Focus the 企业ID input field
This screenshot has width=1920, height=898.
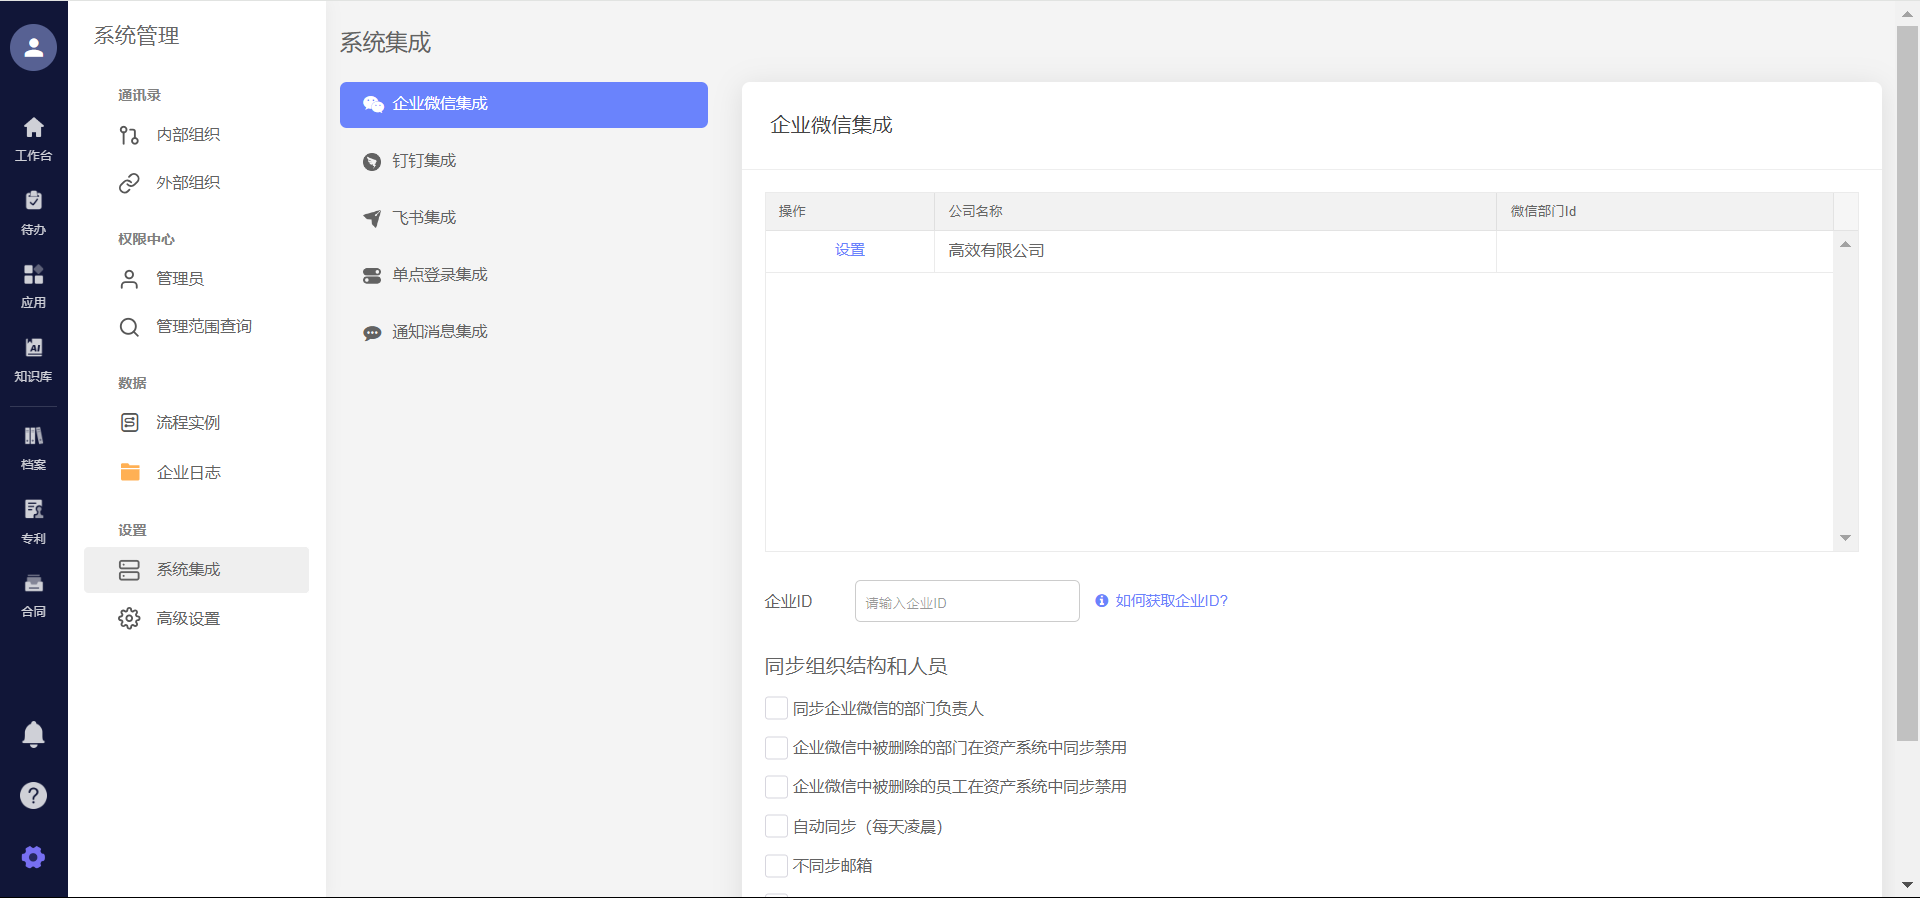tap(967, 602)
